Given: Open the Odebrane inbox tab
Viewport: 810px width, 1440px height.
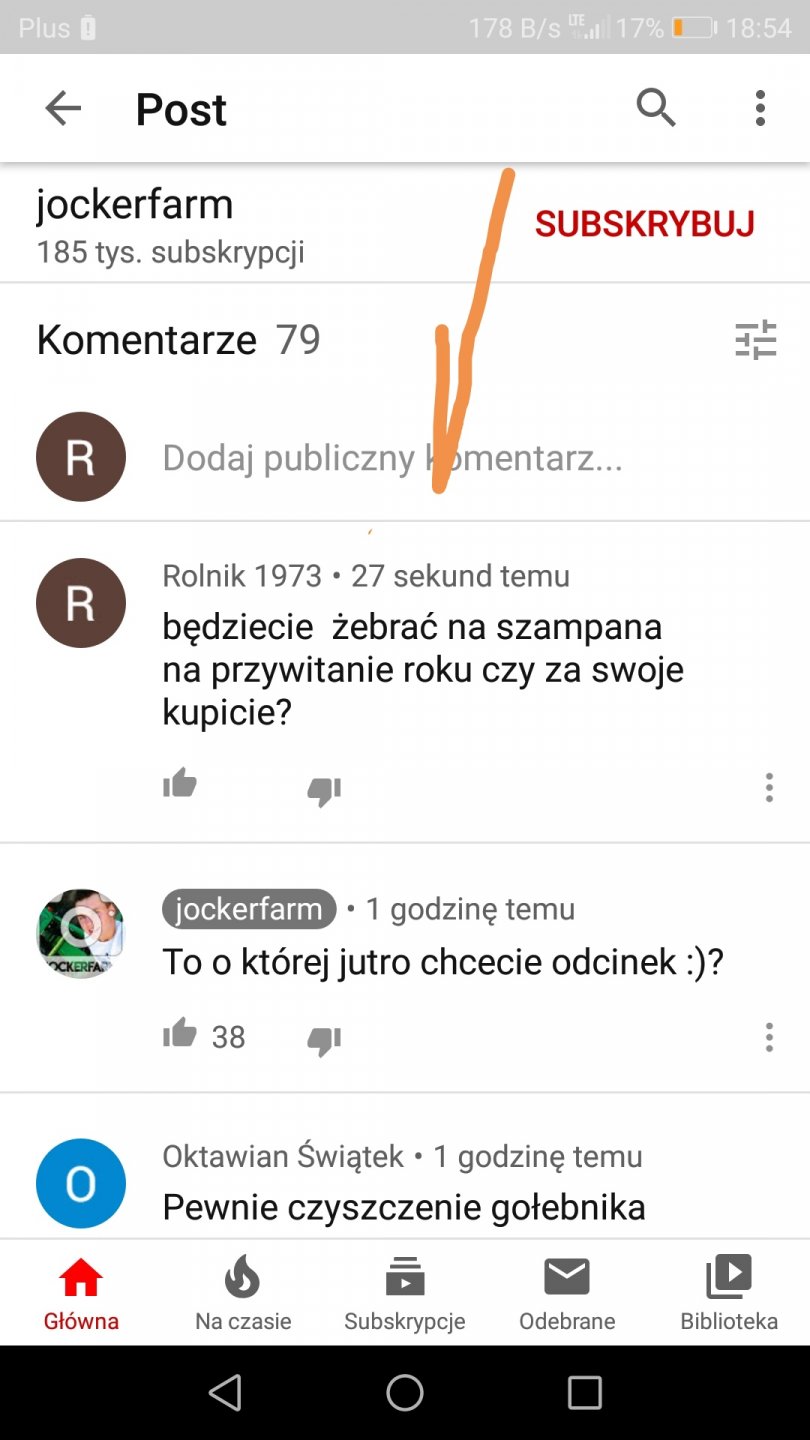Looking at the screenshot, I should click(x=567, y=1293).
